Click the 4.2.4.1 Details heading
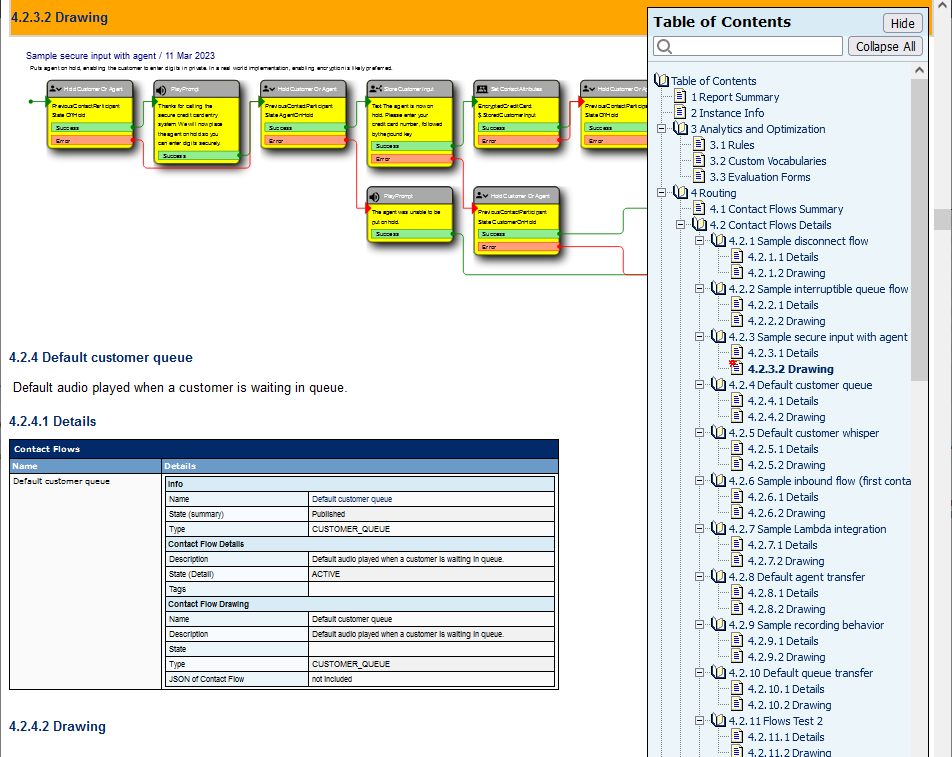952x757 pixels. [52, 421]
